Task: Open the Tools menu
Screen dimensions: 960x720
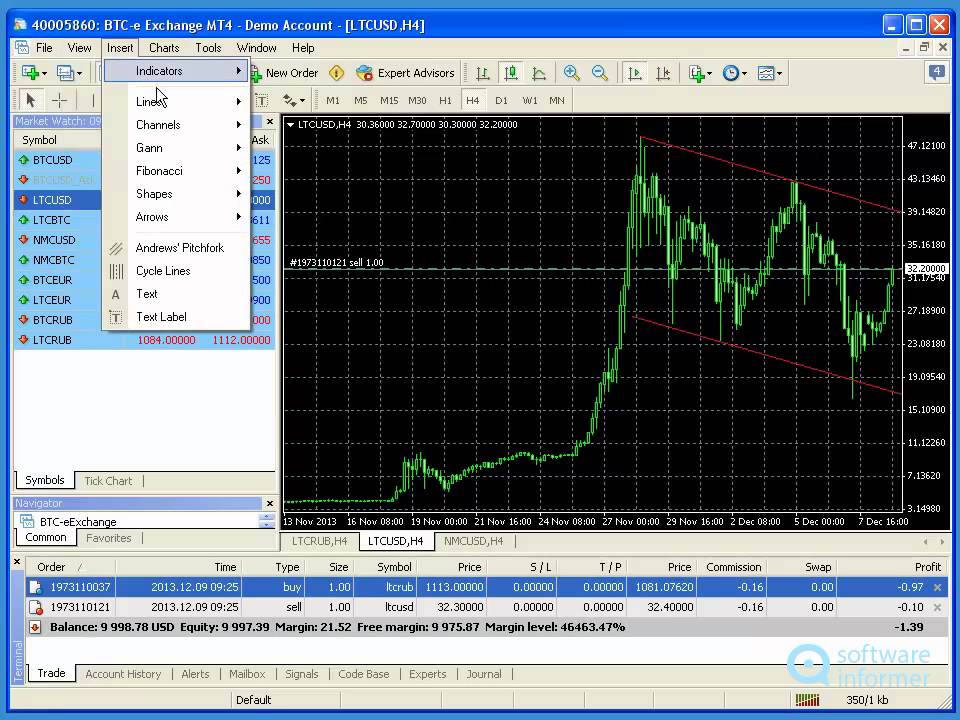Action: (208, 48)
